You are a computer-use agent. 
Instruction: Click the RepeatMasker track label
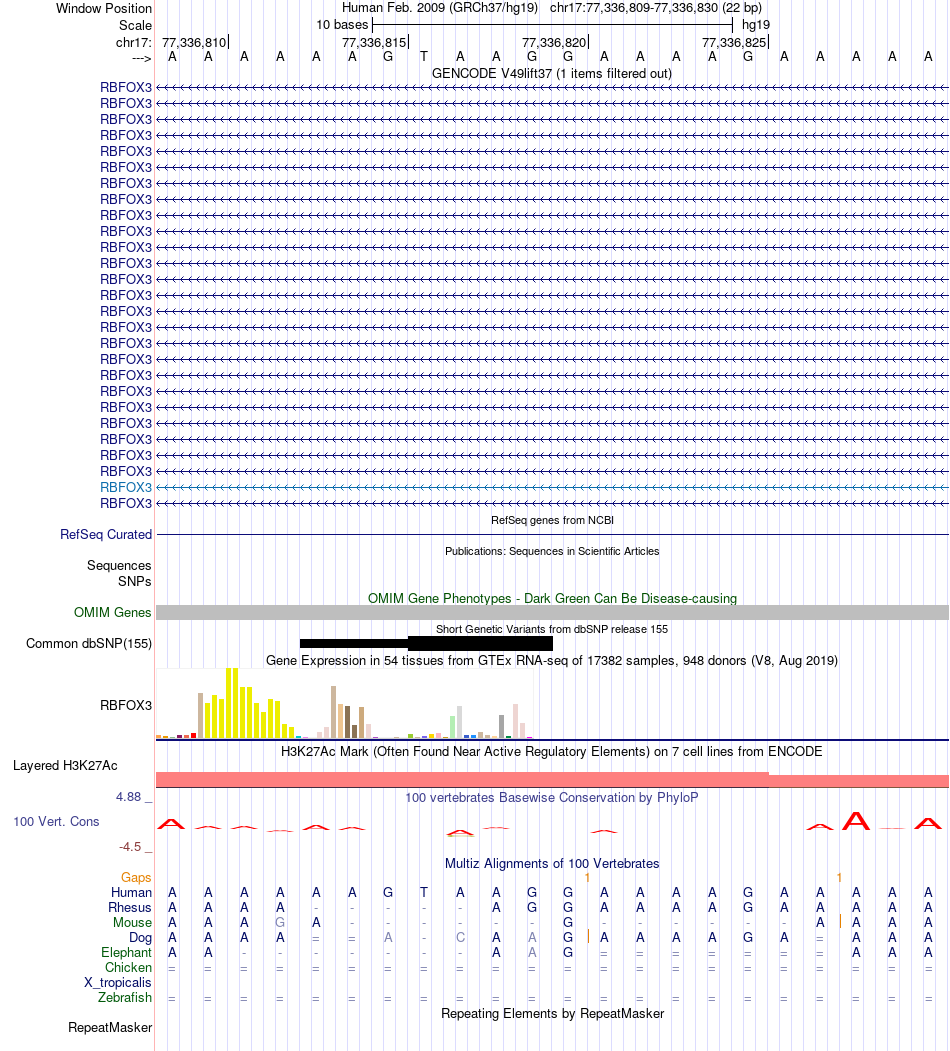110,1028
